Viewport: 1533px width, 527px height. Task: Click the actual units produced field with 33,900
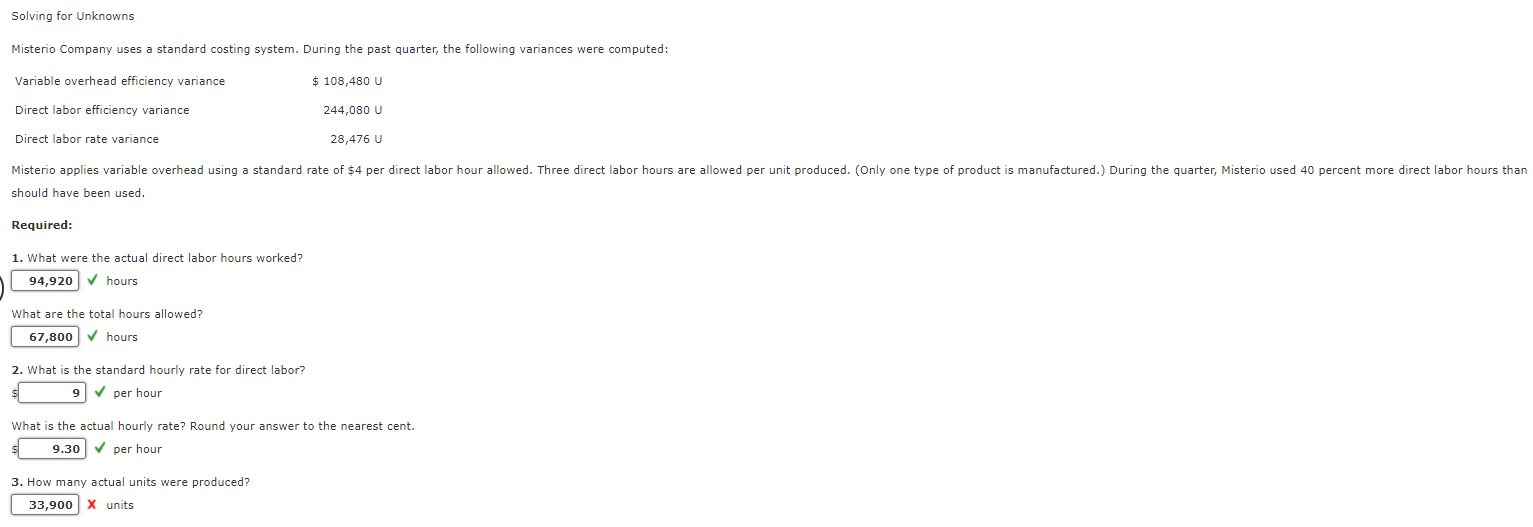(x=45, y=505)
